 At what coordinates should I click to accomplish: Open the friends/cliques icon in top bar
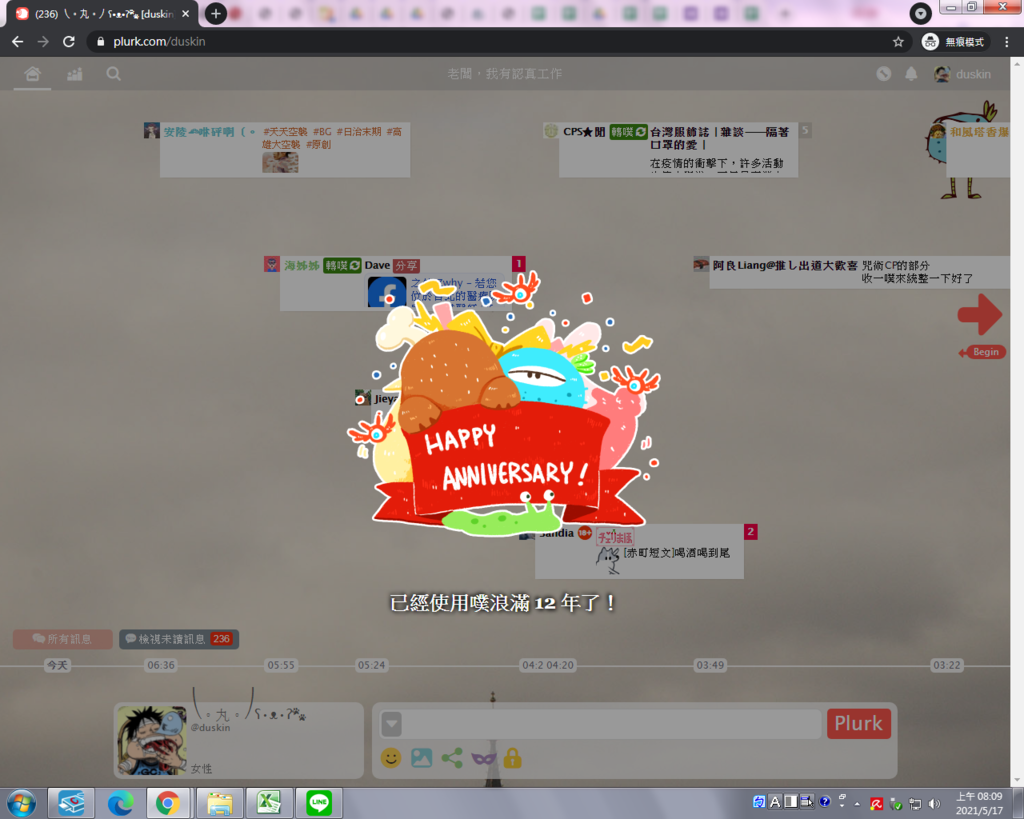pyautogui.click(x=74, y=74)
